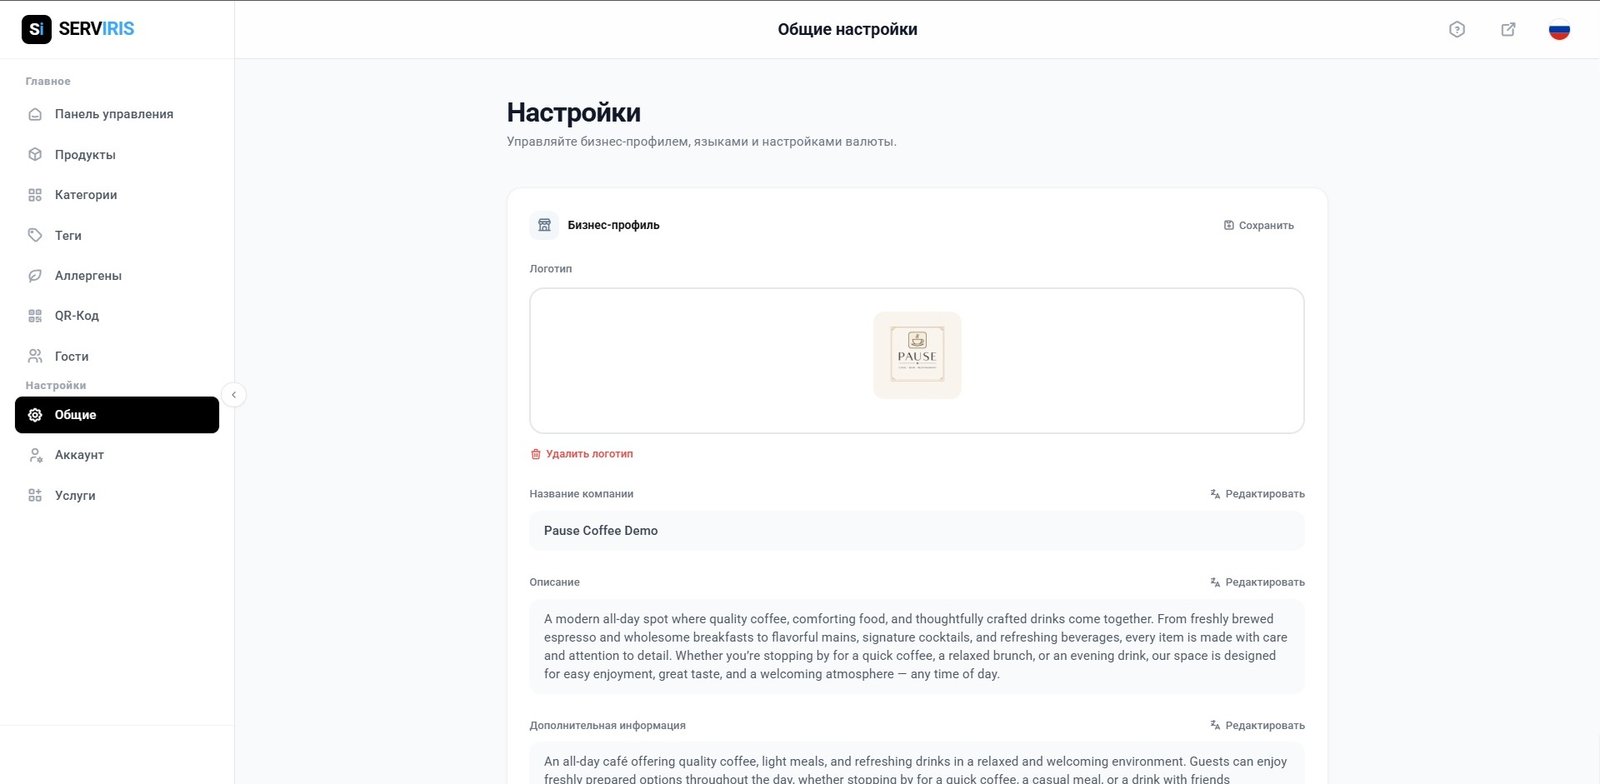Select the Общие settings item
The image size is (1600, 784).
pyautogui.click(x=117, y=415)
